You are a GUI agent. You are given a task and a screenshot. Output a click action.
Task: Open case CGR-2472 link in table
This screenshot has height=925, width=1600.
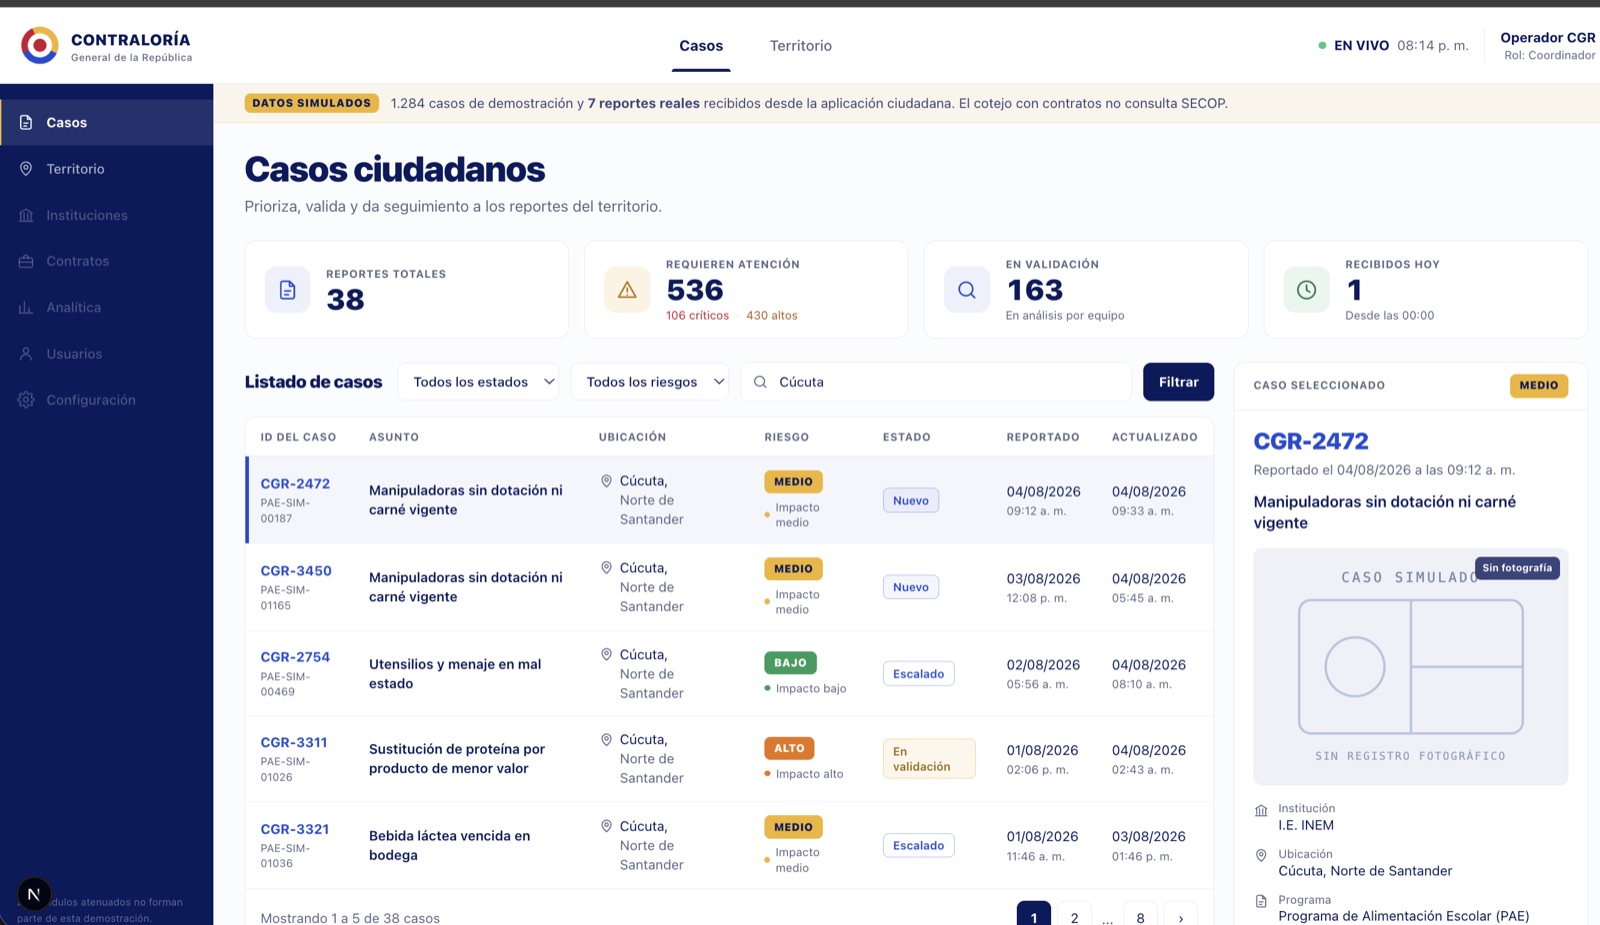295,484
